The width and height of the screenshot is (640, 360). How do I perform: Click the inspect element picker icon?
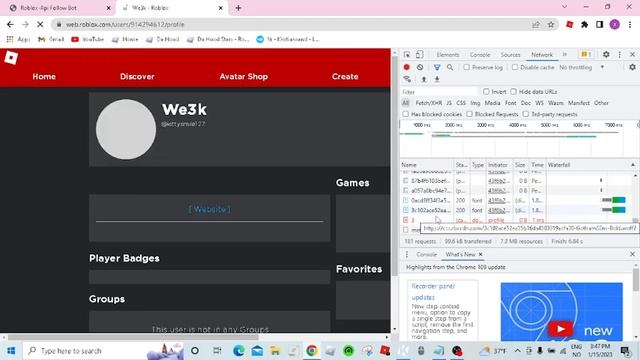[x=407, y=55]
